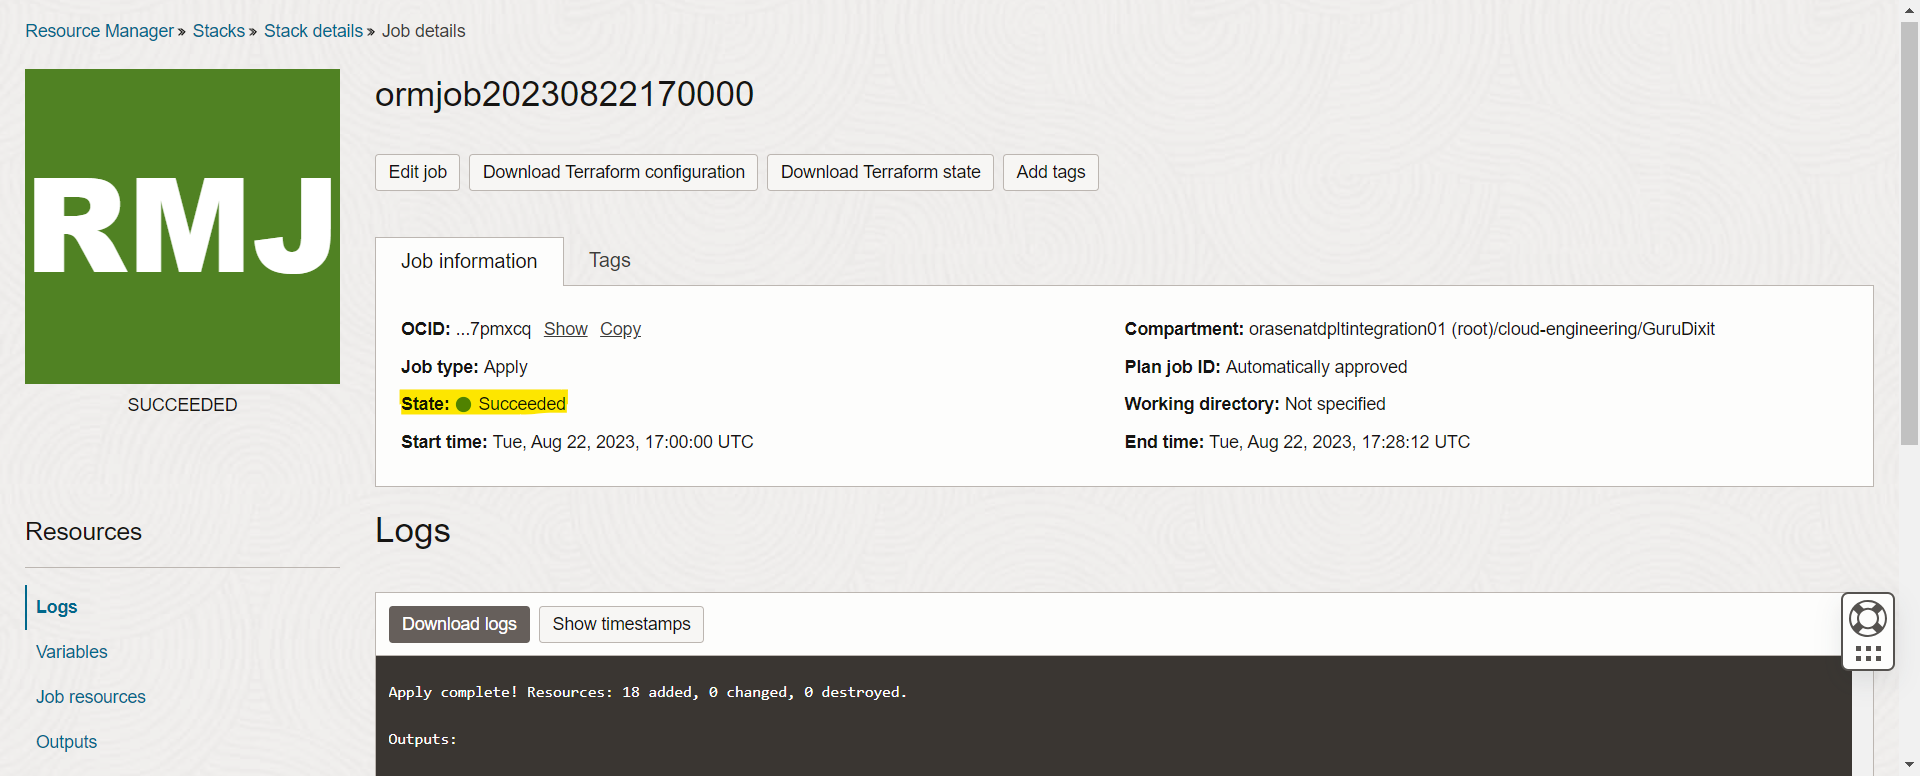Screen dimensions: 1920x776
Task: Click the Add tags button
Action: [1050, 172]
